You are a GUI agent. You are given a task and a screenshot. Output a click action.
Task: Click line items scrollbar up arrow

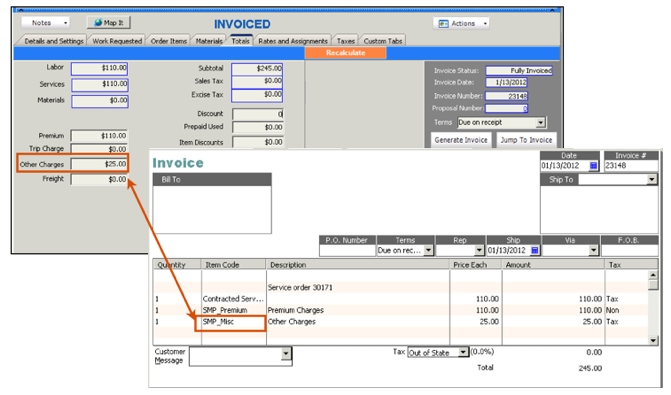tap(653, 275)
